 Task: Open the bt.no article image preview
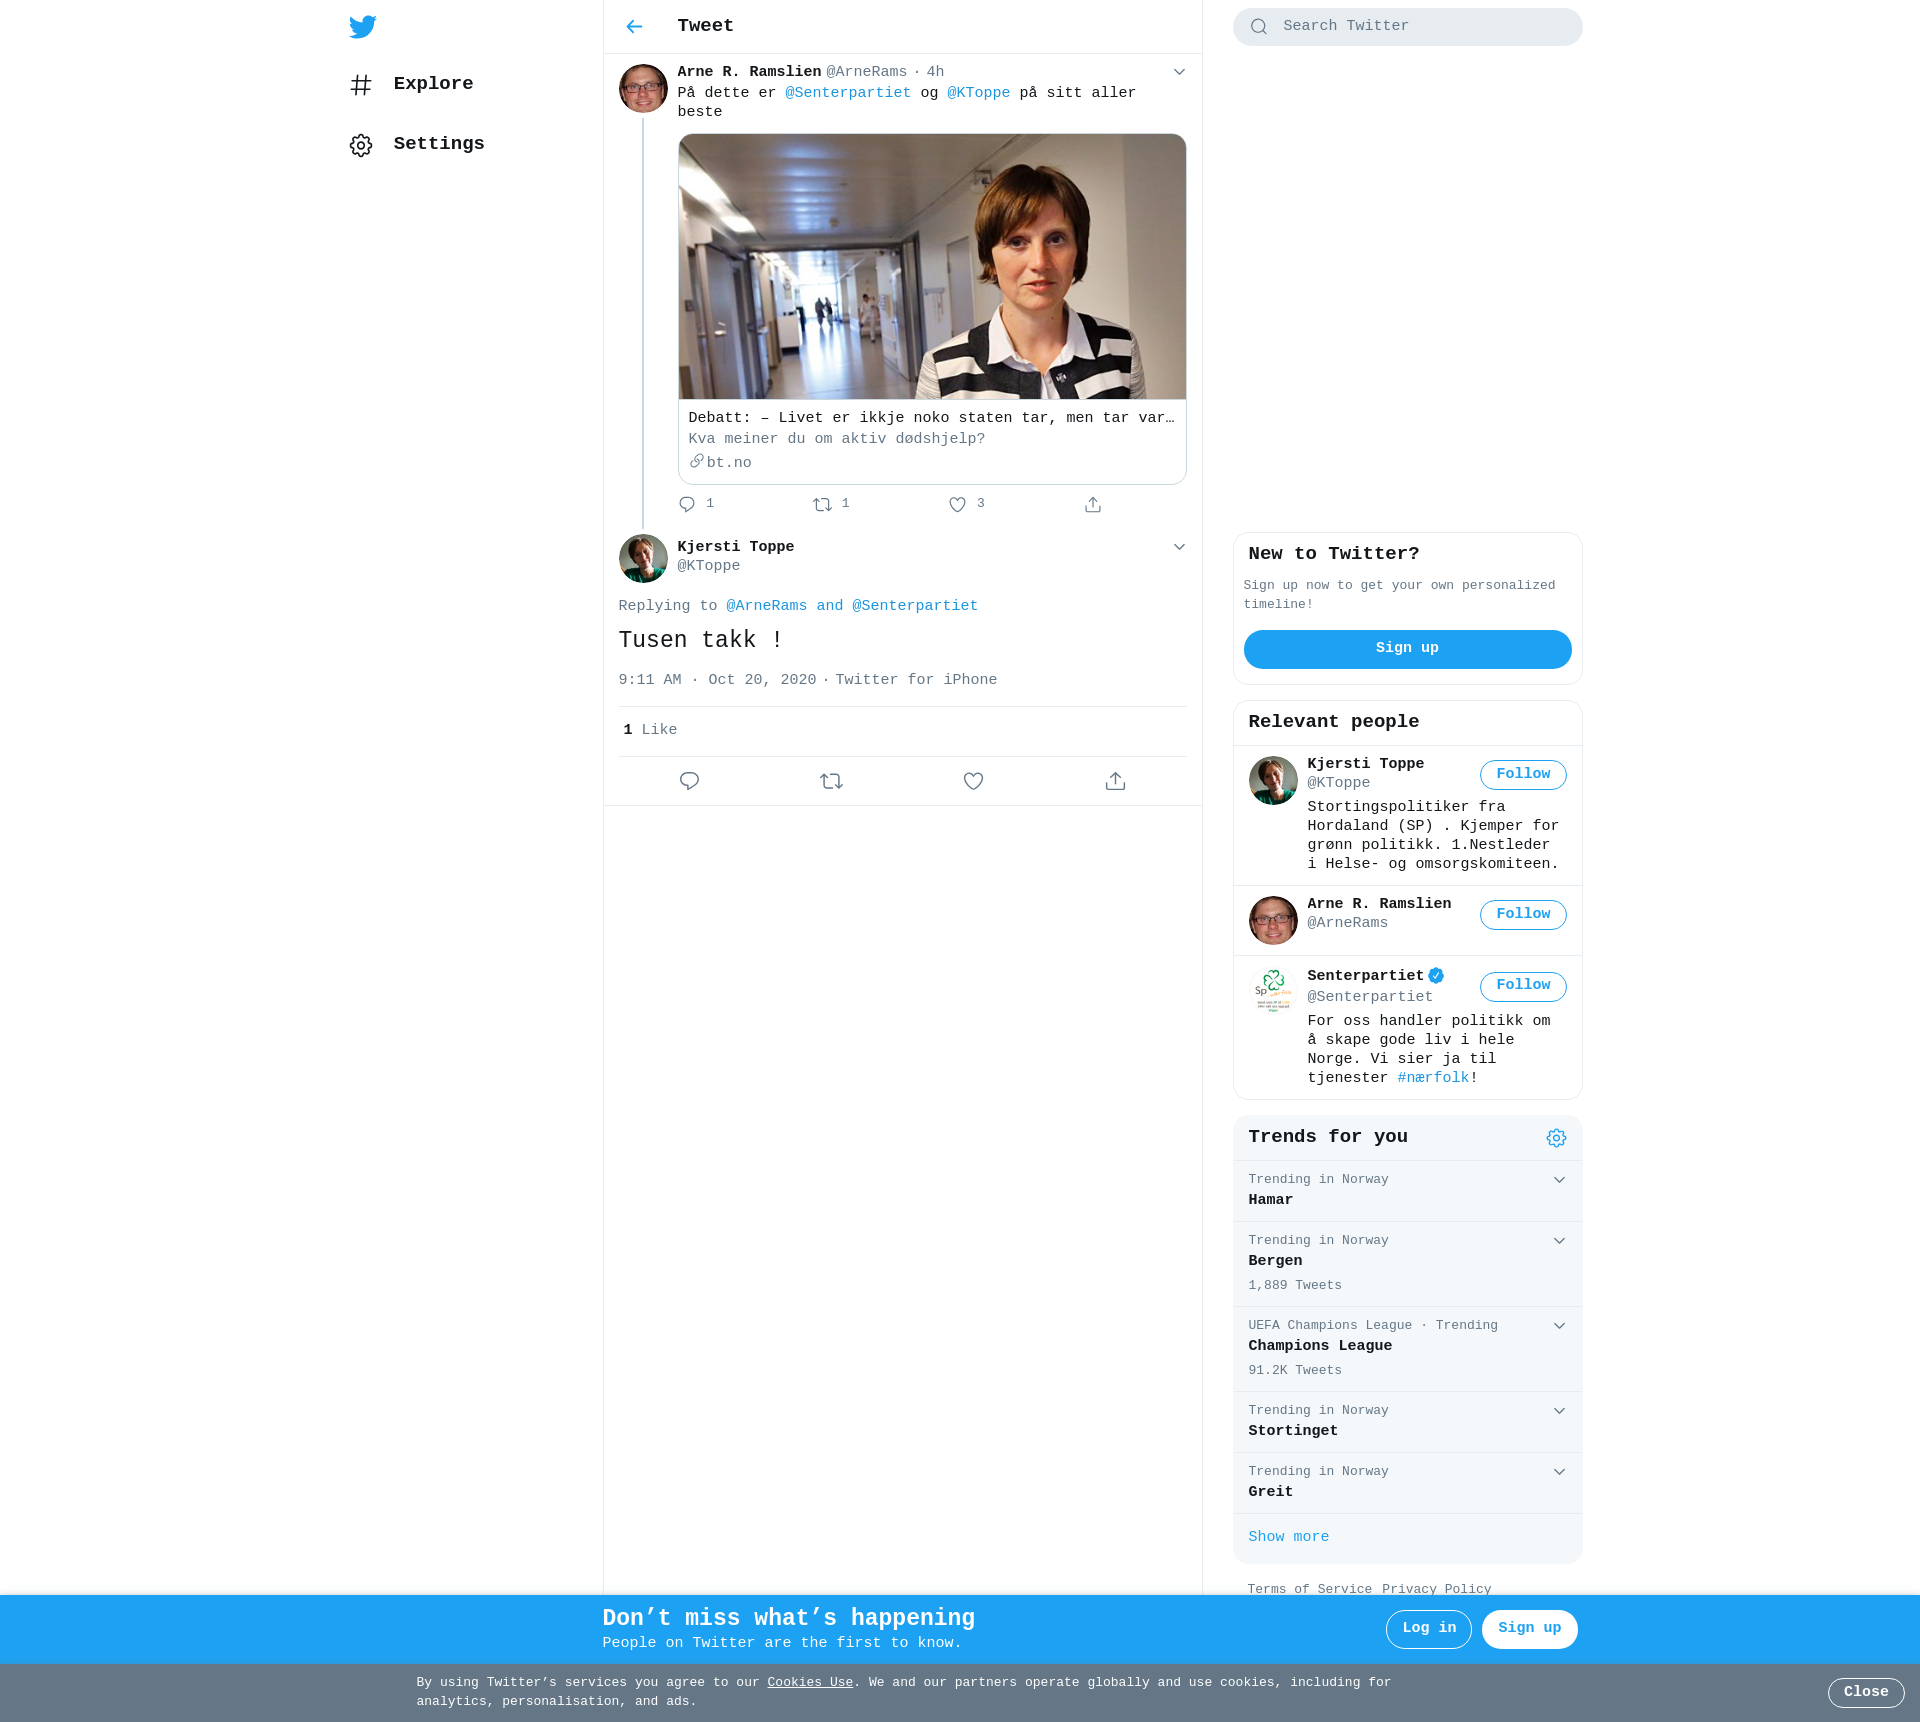click(931, 267)
